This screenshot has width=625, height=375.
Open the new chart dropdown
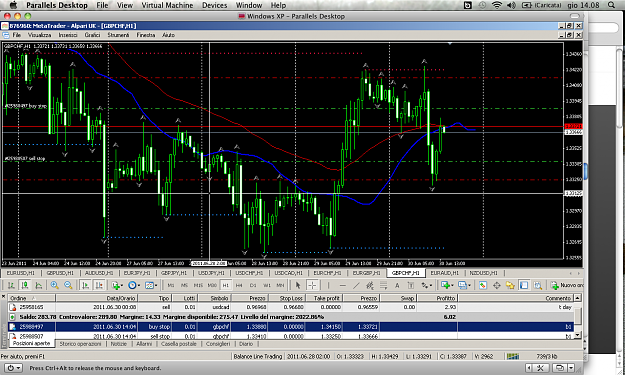446,285
